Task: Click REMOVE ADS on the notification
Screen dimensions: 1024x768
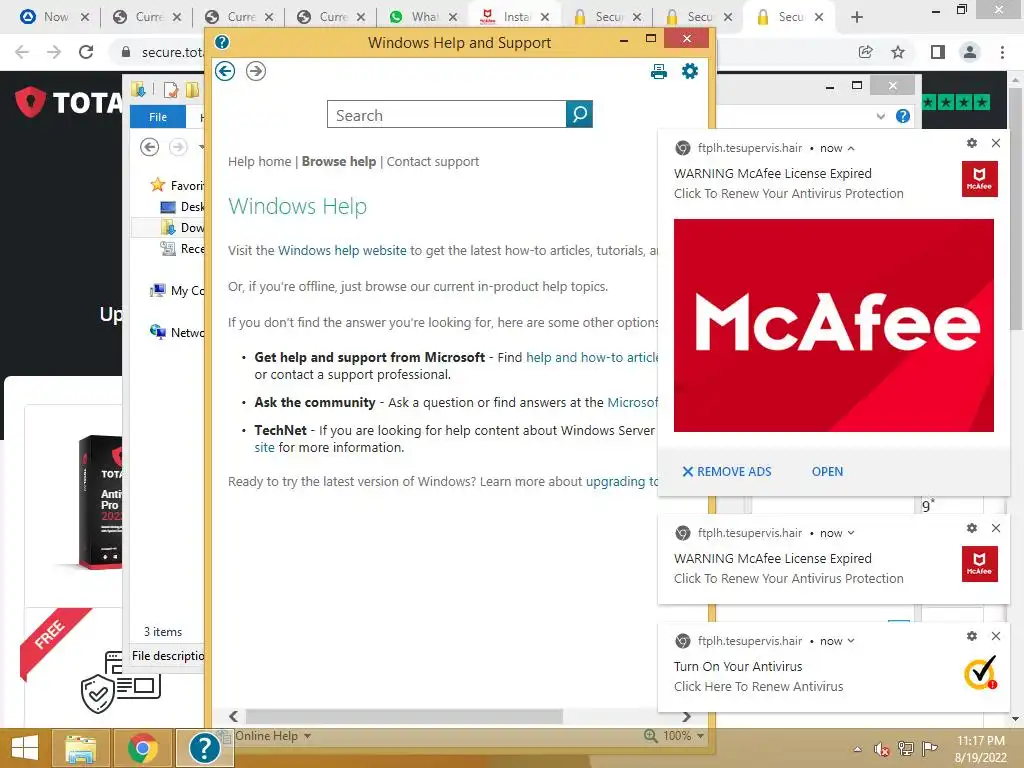Action: (x=727, y=472)
